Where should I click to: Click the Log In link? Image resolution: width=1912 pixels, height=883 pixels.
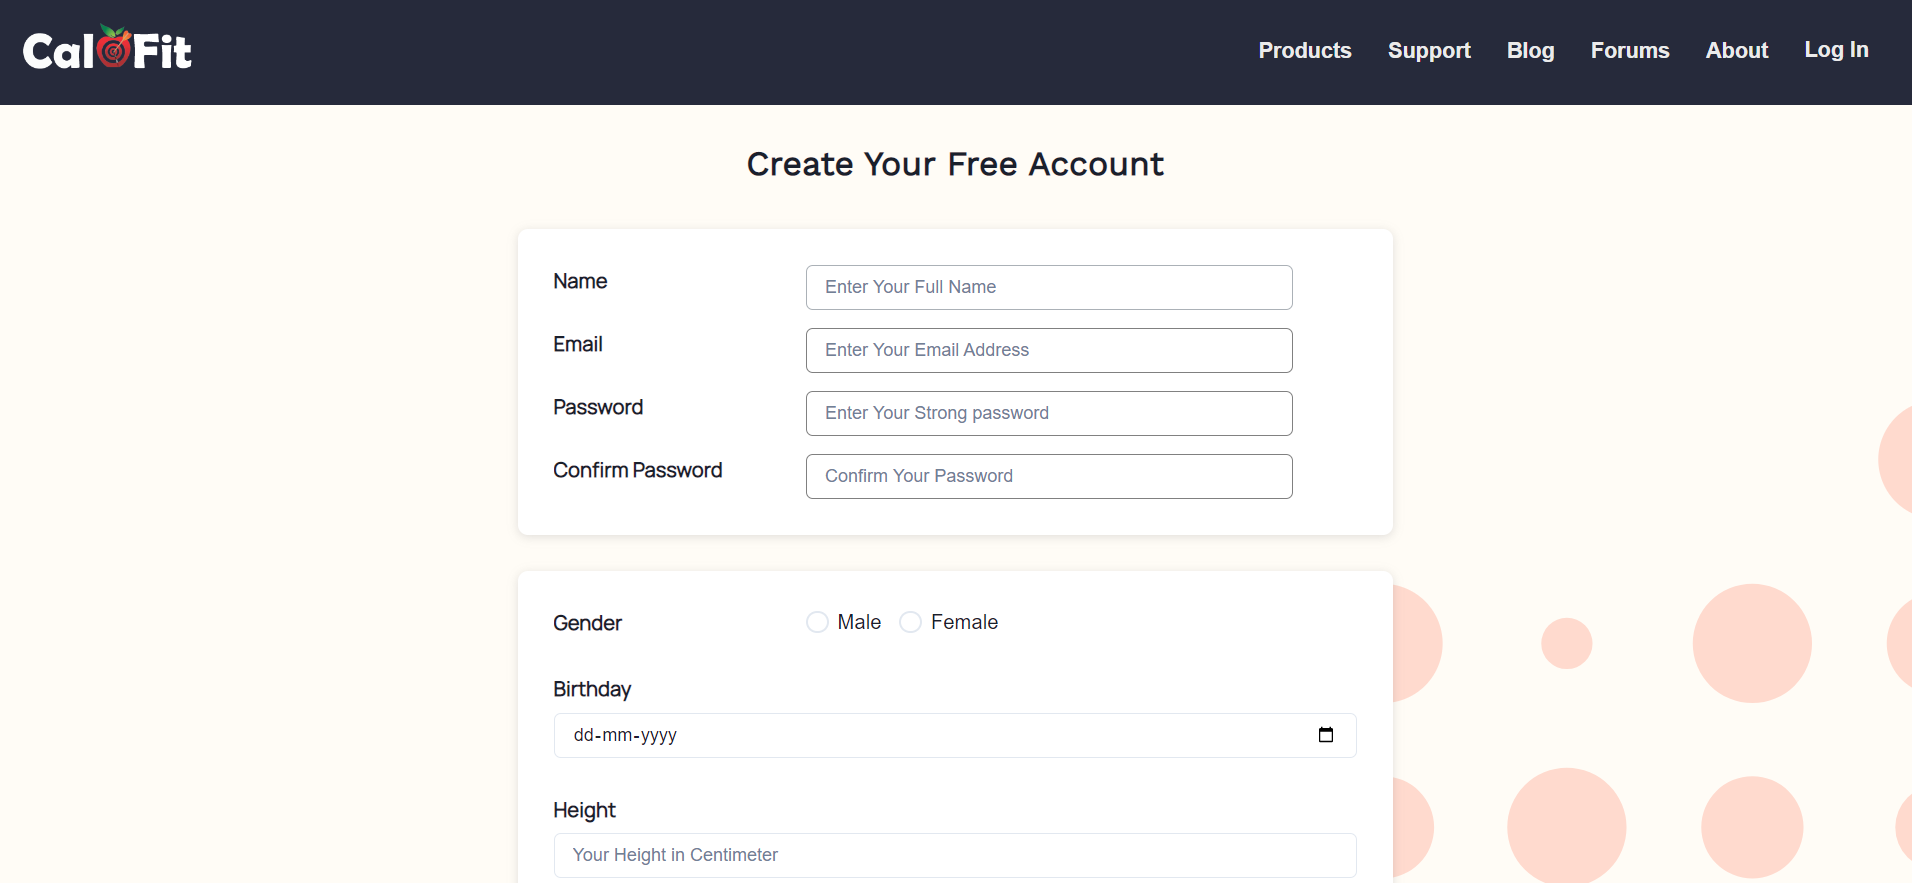point(1837,49)
